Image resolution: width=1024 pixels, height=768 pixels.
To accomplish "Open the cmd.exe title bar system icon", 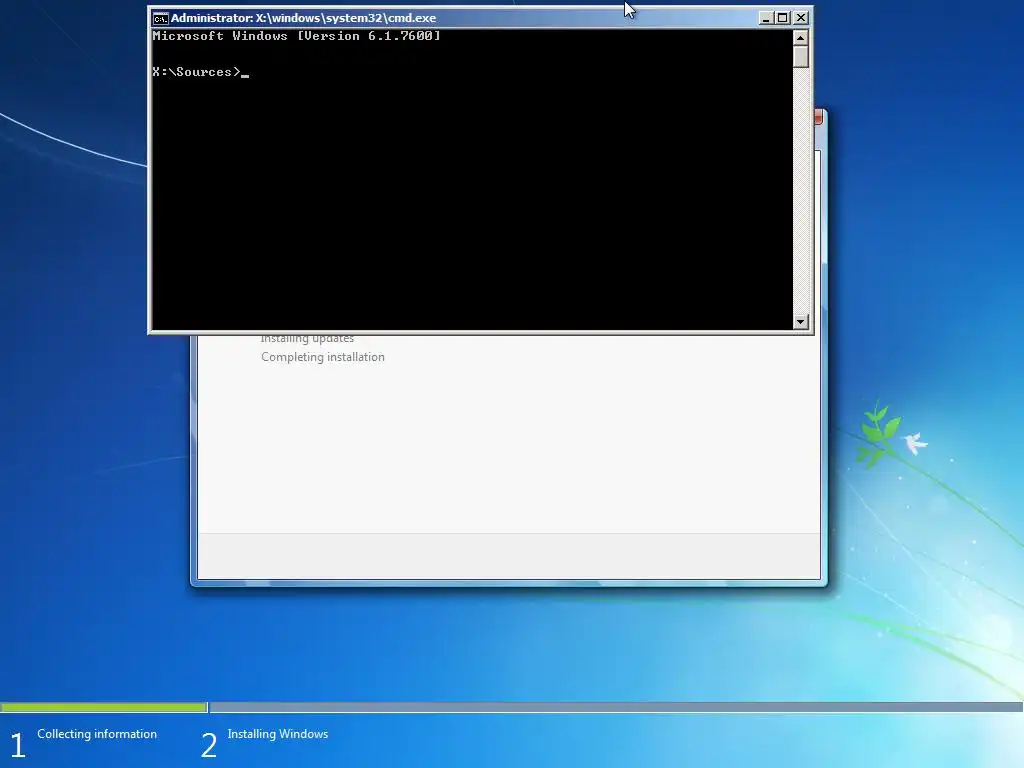I will 160,18.
